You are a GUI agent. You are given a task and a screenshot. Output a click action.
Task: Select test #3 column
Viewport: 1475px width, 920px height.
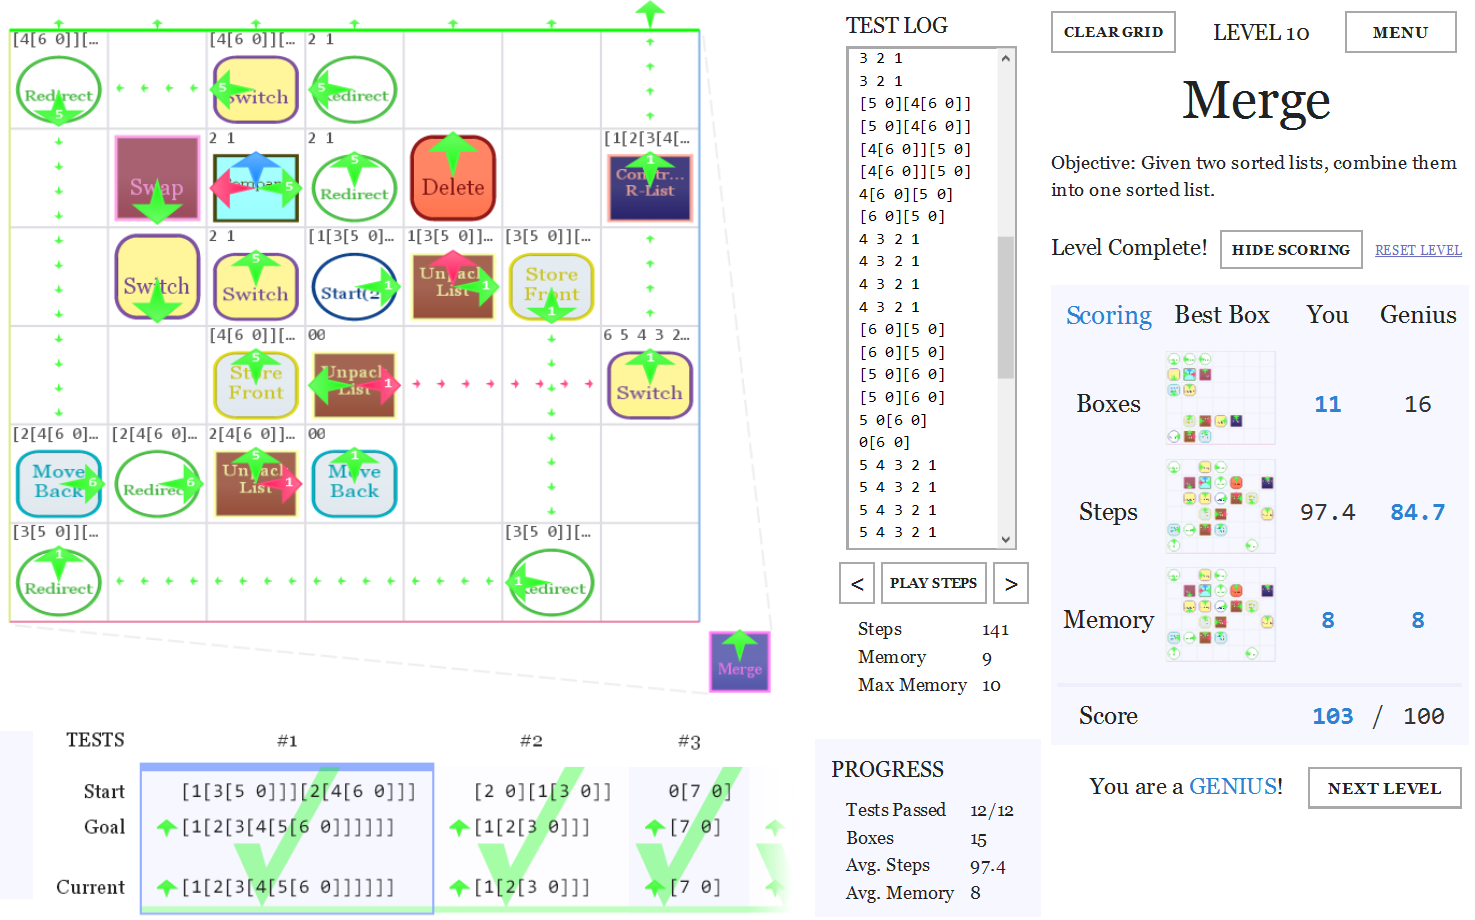689,837
